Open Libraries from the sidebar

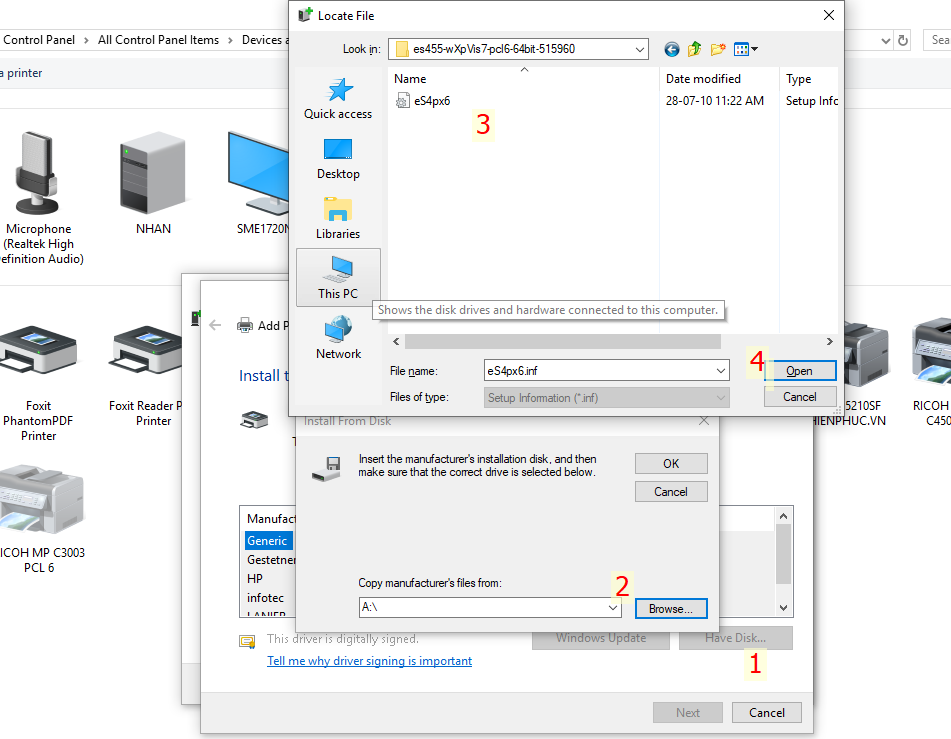338,218
